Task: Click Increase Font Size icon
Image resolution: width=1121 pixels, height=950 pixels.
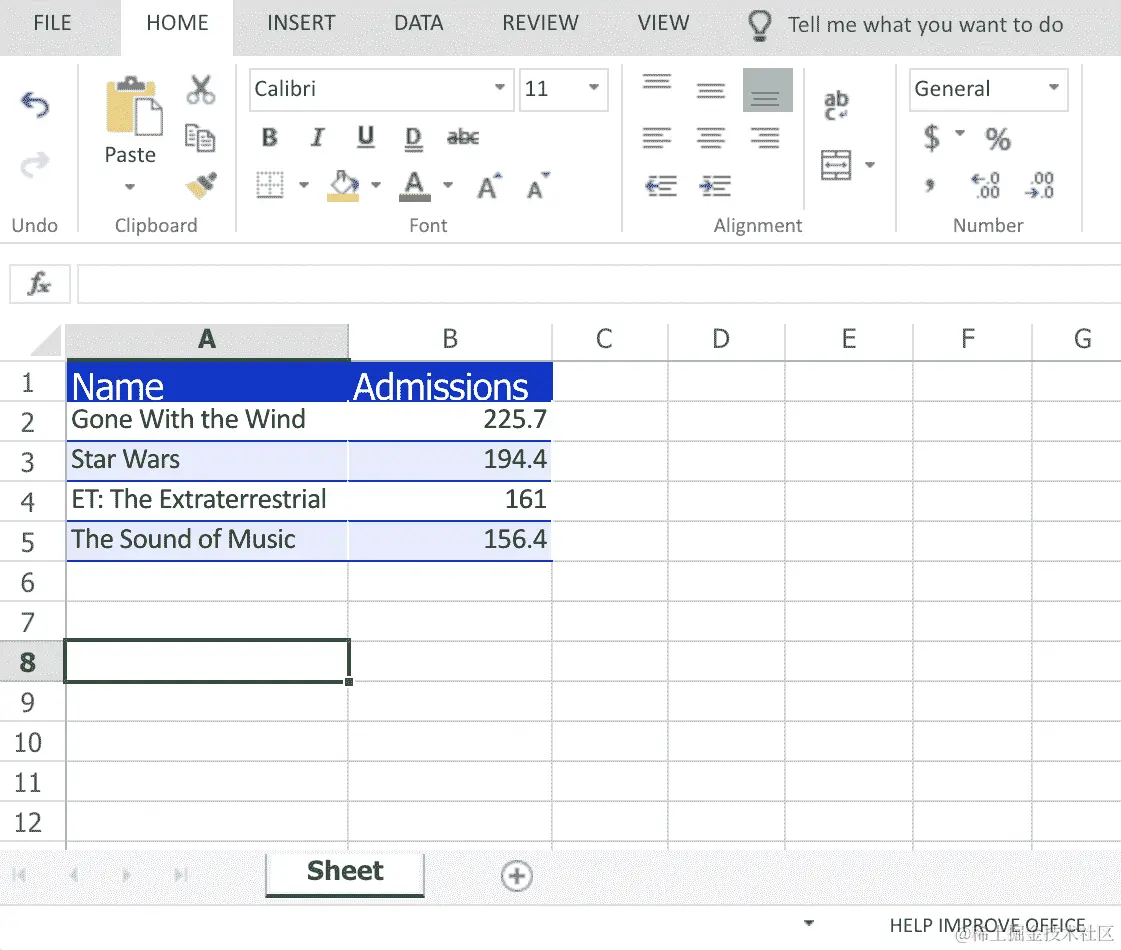Action: 490,186
